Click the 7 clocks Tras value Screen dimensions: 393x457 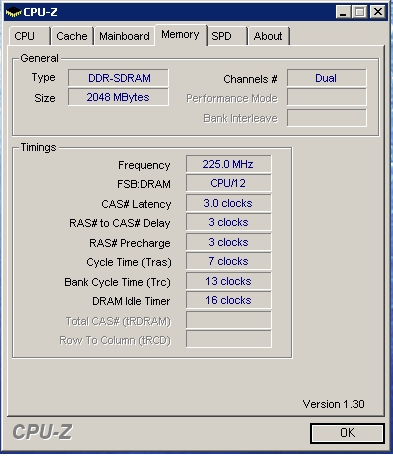[229, 261]
